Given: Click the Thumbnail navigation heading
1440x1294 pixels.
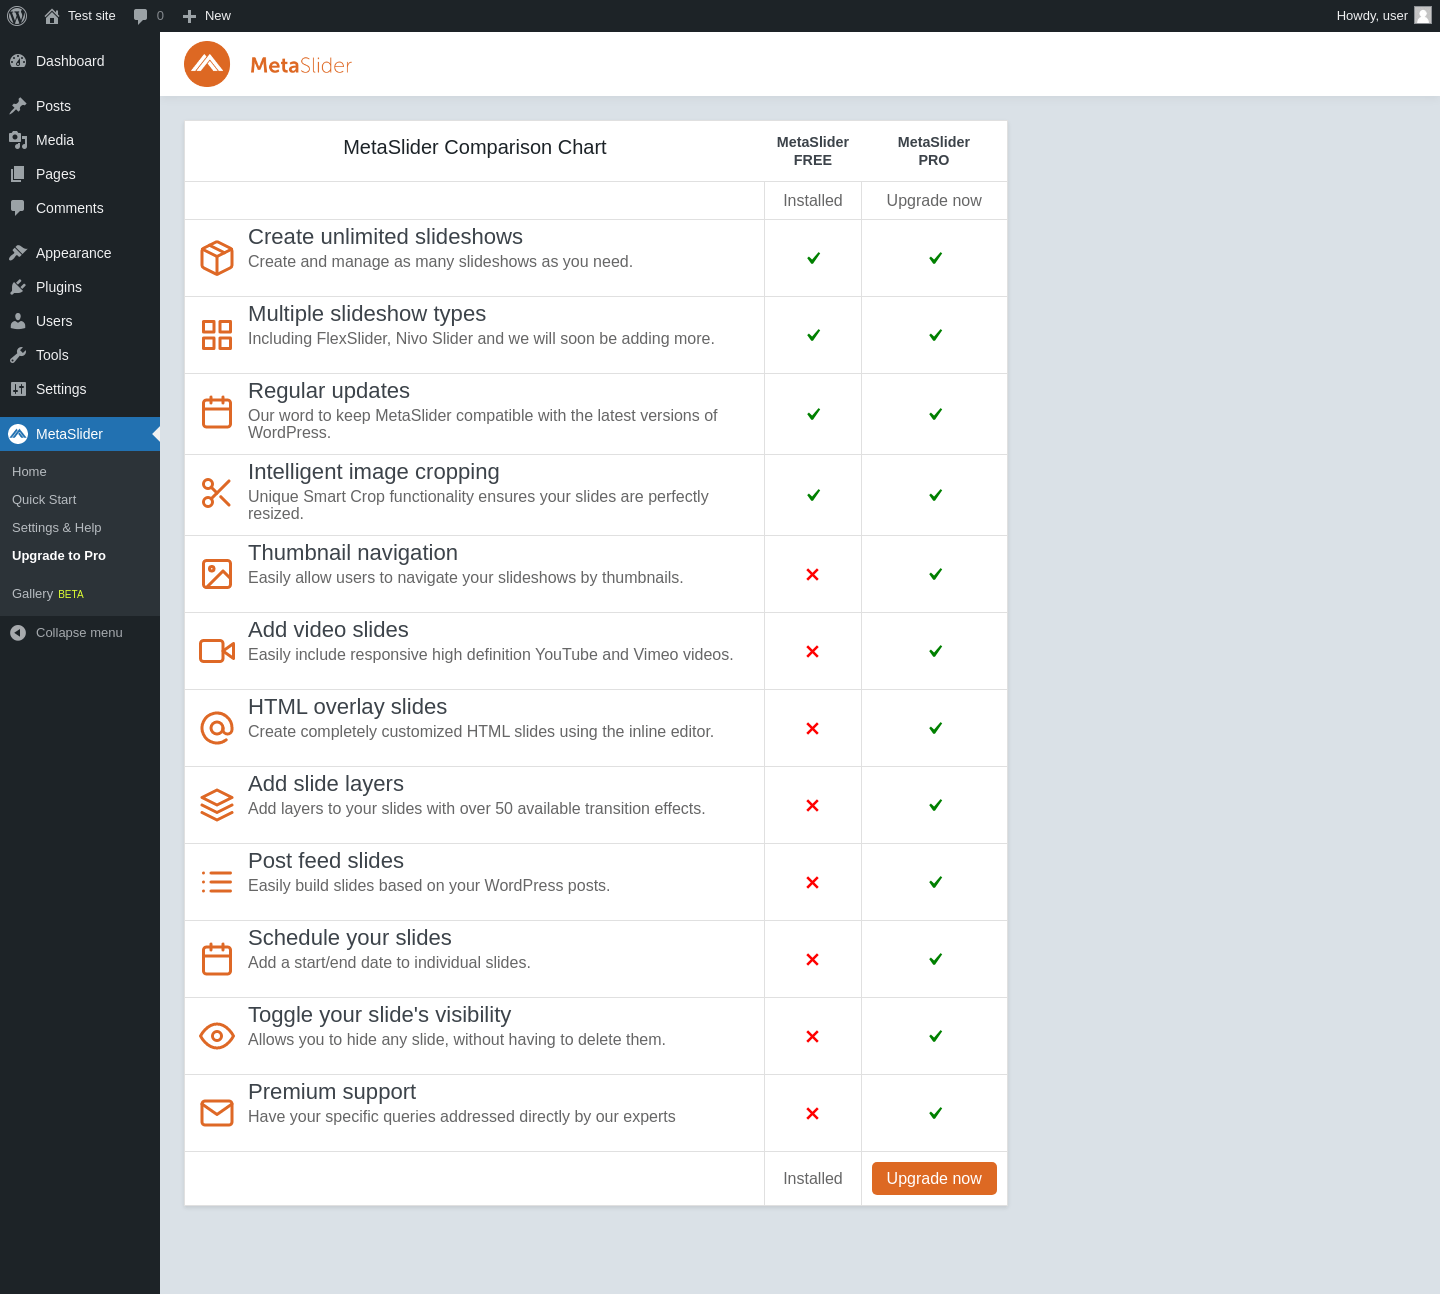Looking at the screenshot, I should point(353,553).
